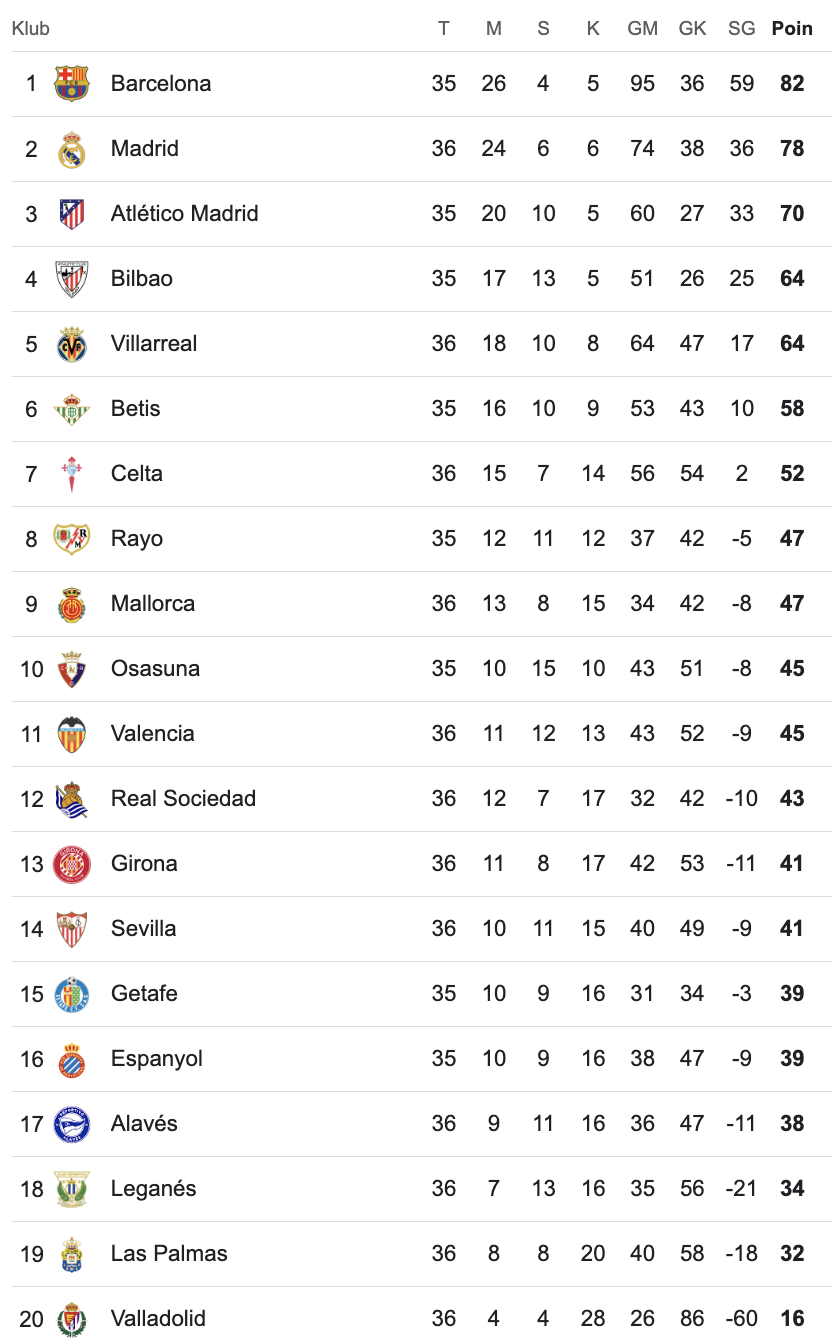Click the Real Sociedad team name
832x1344 pixels.
[x=183, y=799]
